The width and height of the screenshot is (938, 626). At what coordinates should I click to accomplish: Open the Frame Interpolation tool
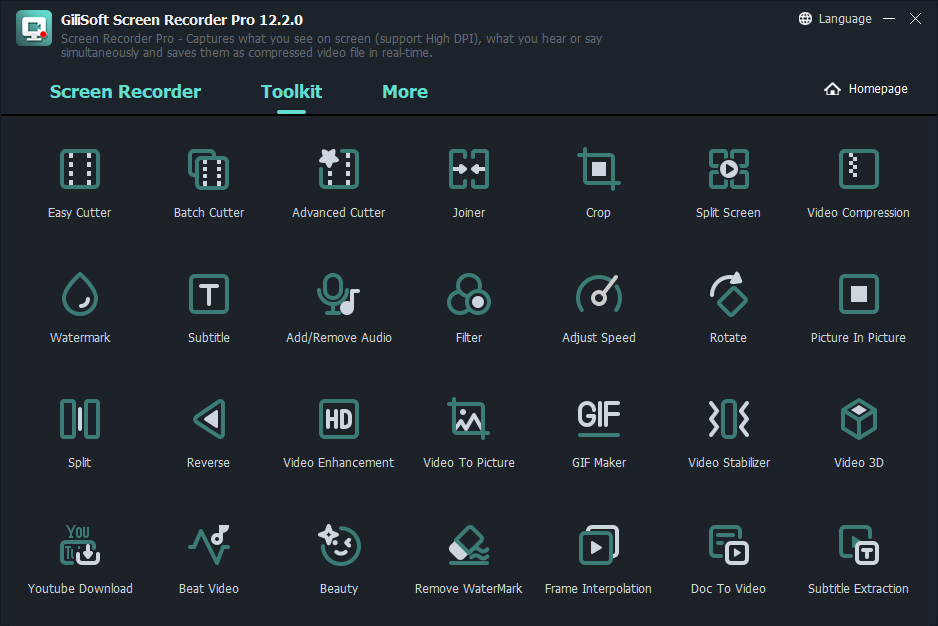click(598, 556)
